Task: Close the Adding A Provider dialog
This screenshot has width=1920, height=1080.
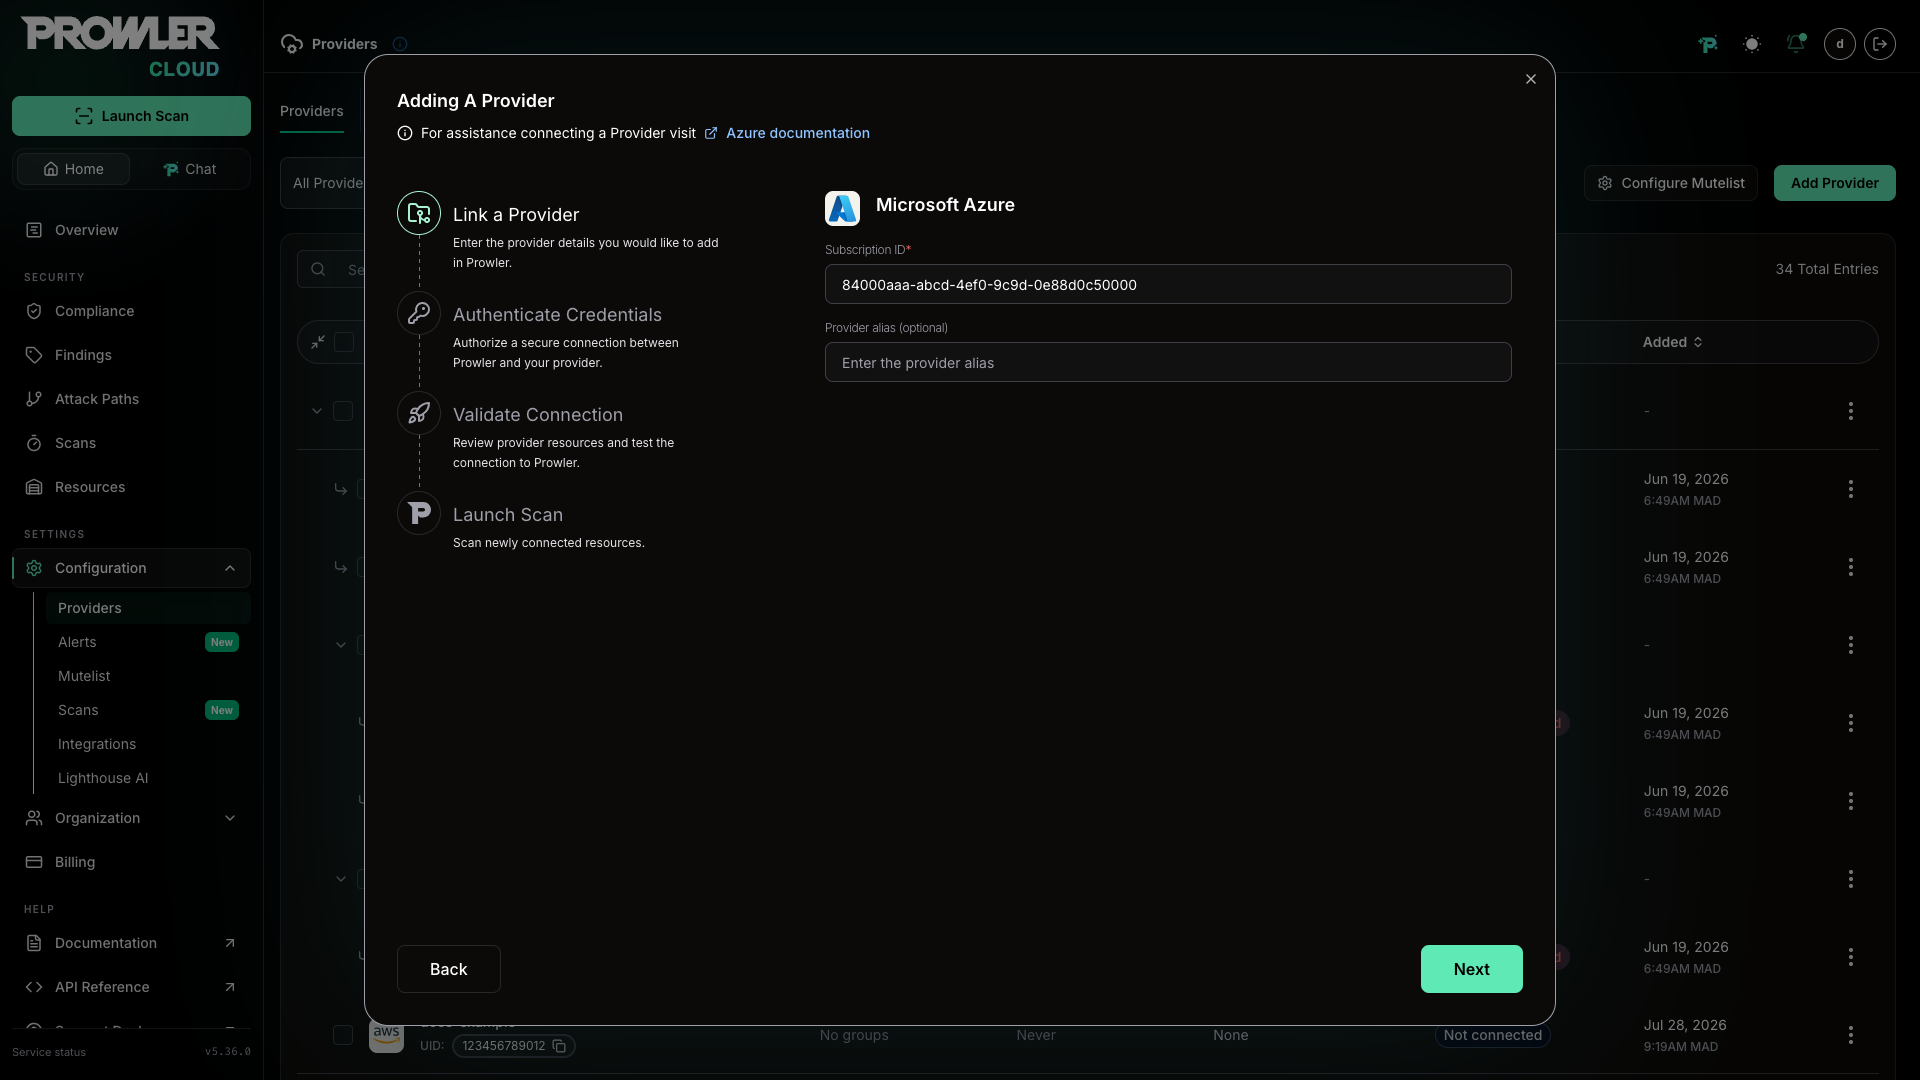Action: coord(1530,79)
